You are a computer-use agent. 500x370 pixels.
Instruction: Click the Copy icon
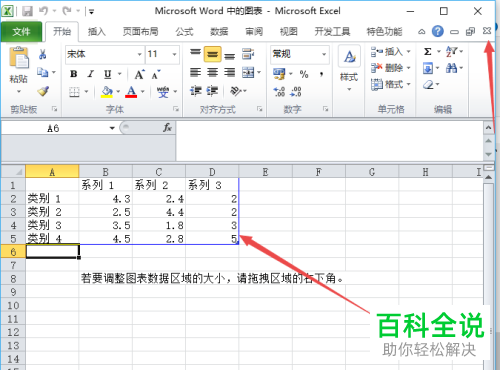coord(42,72)
